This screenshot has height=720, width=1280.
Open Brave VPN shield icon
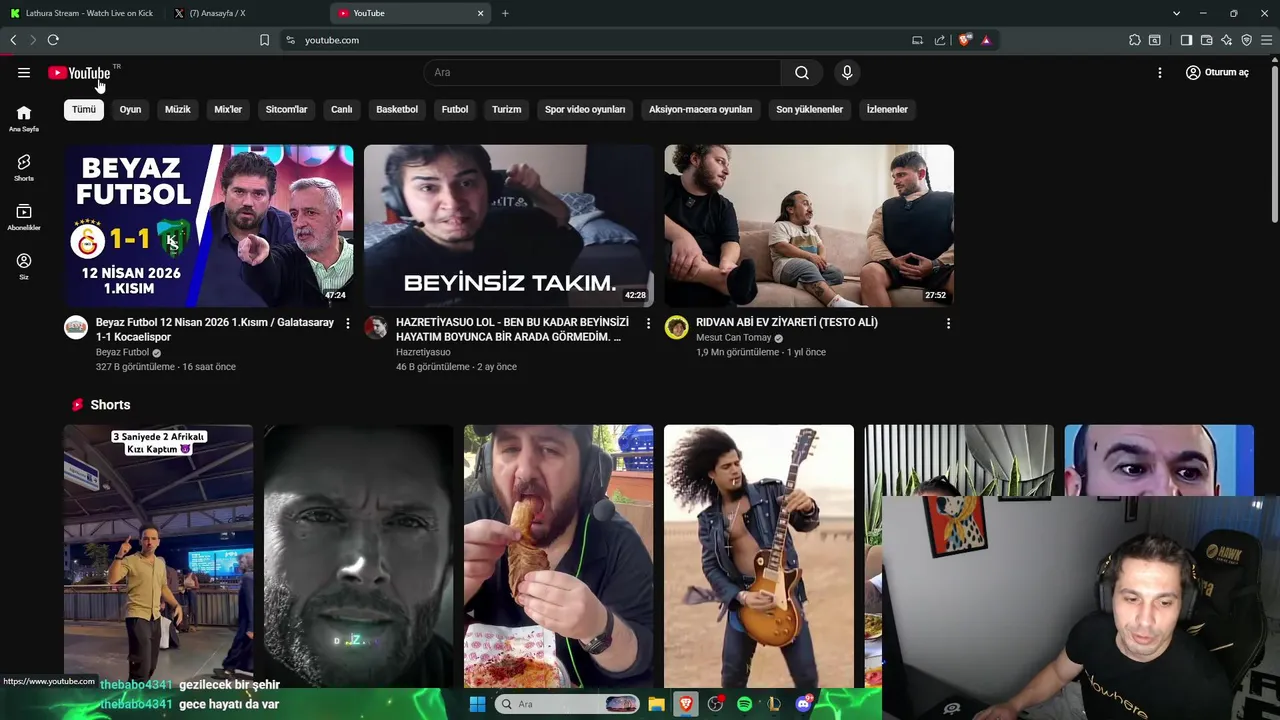pos(1247,40)
